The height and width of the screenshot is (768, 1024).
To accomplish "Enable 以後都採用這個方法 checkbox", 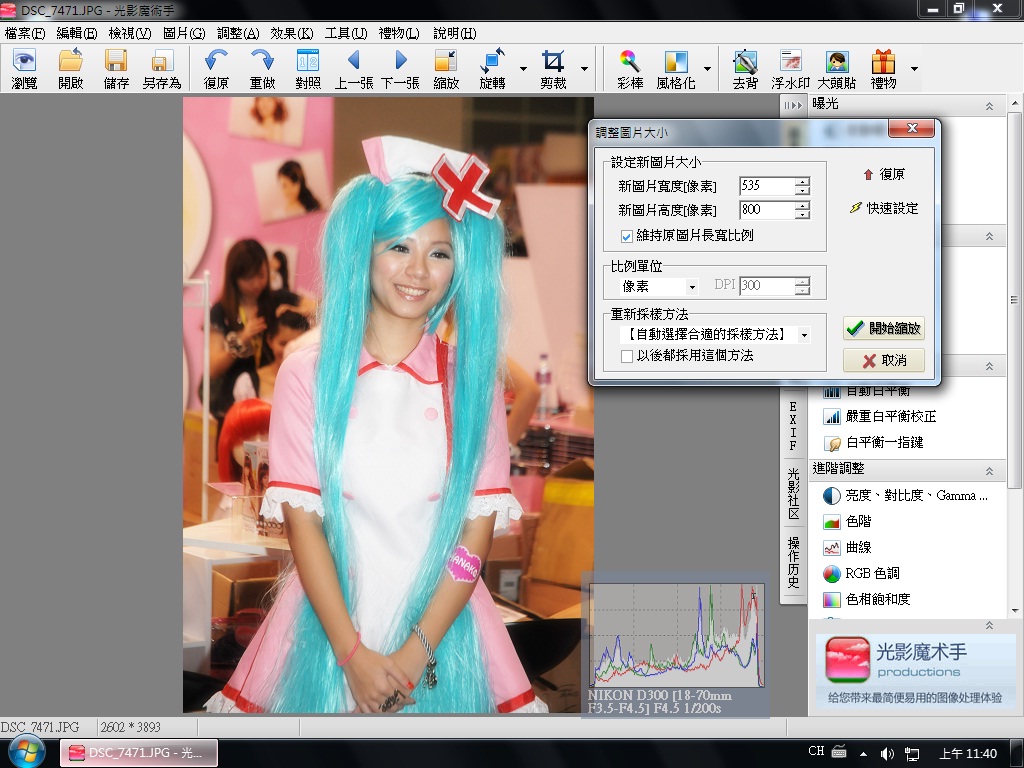I will tap(627, 356).
